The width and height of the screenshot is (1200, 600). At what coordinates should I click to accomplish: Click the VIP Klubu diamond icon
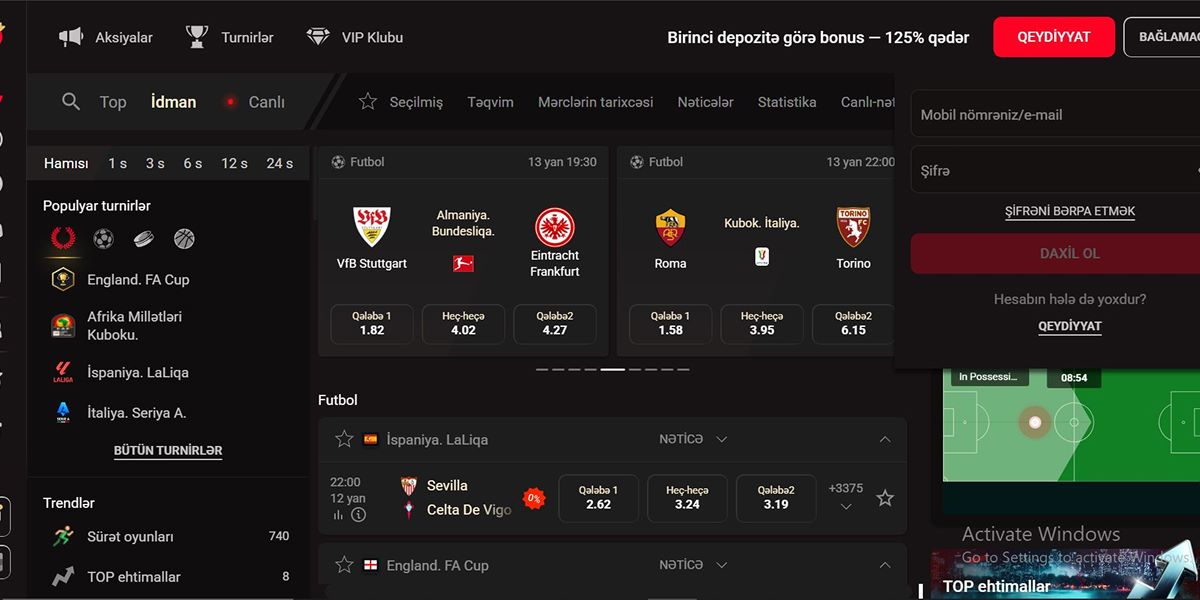pyautogui.click(x=318, y=37)
